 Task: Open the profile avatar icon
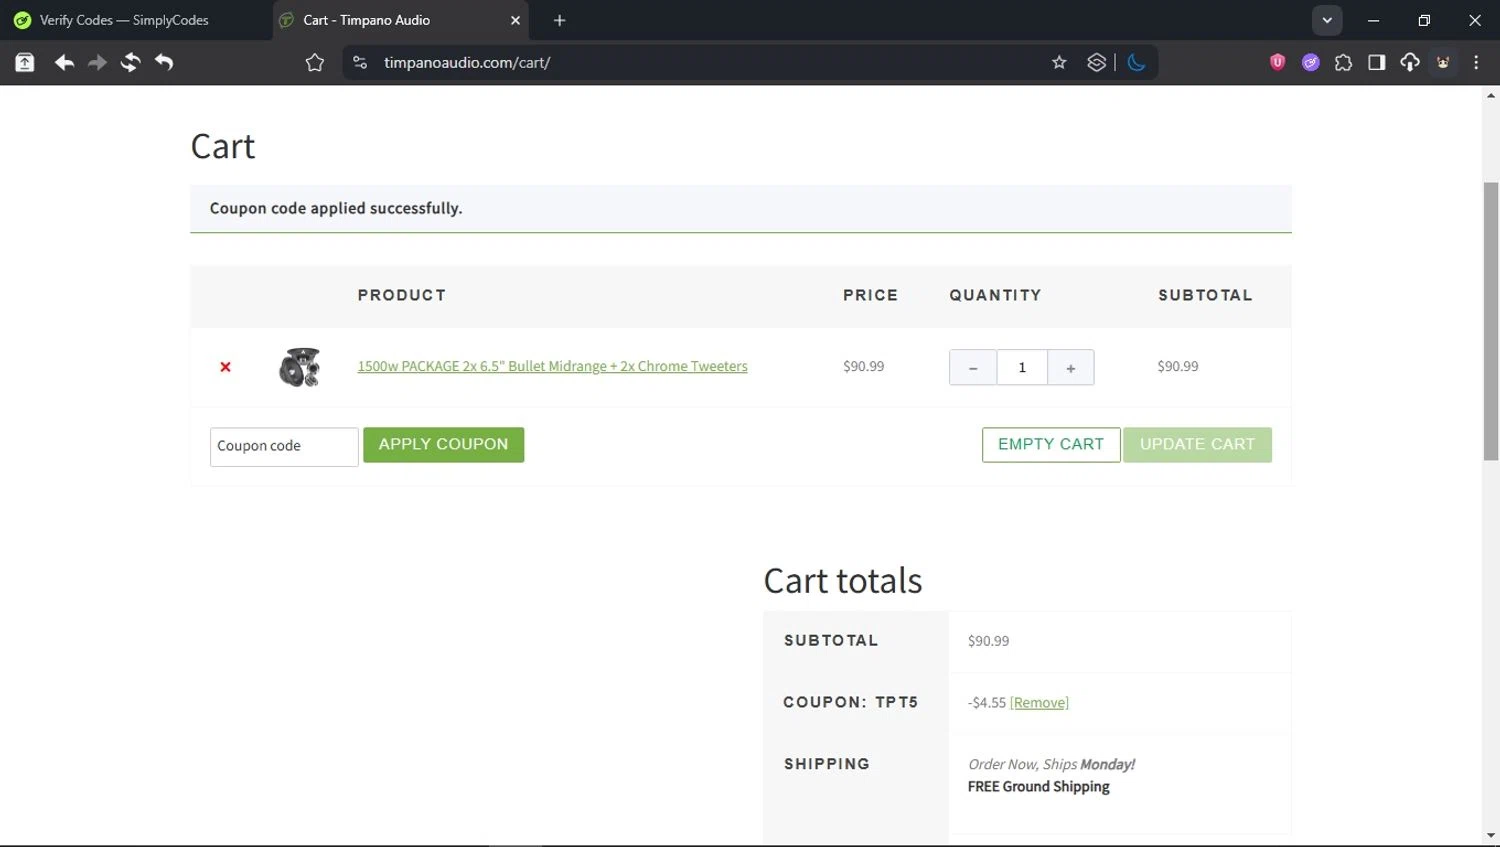click(x=1443, y=62)
